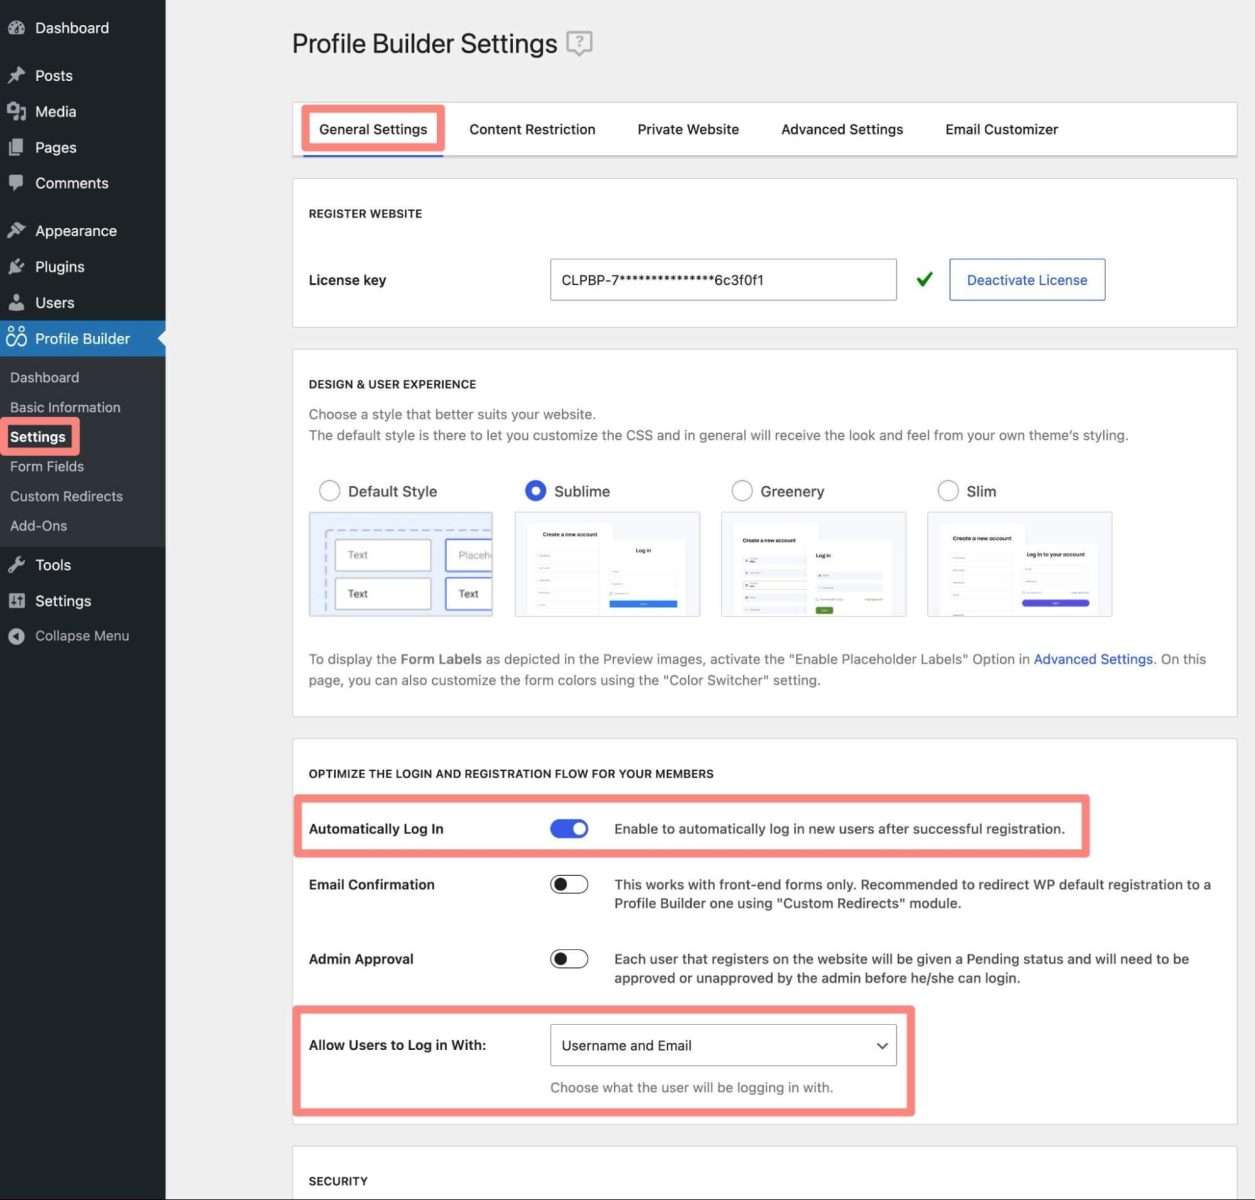Click the Collapse Menu arrow icon
This screenshot has width=1255, height=1200.
click(x=16, y=636)
